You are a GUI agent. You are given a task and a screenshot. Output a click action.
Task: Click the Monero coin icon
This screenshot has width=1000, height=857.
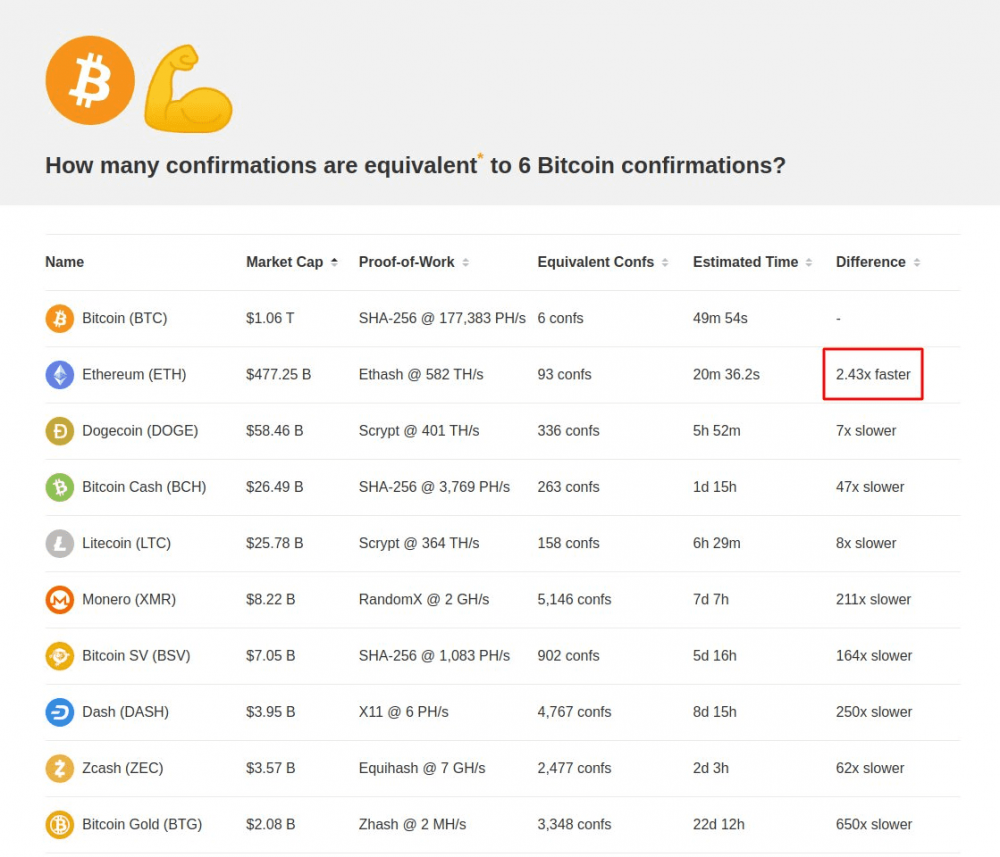tap(60, 600)
